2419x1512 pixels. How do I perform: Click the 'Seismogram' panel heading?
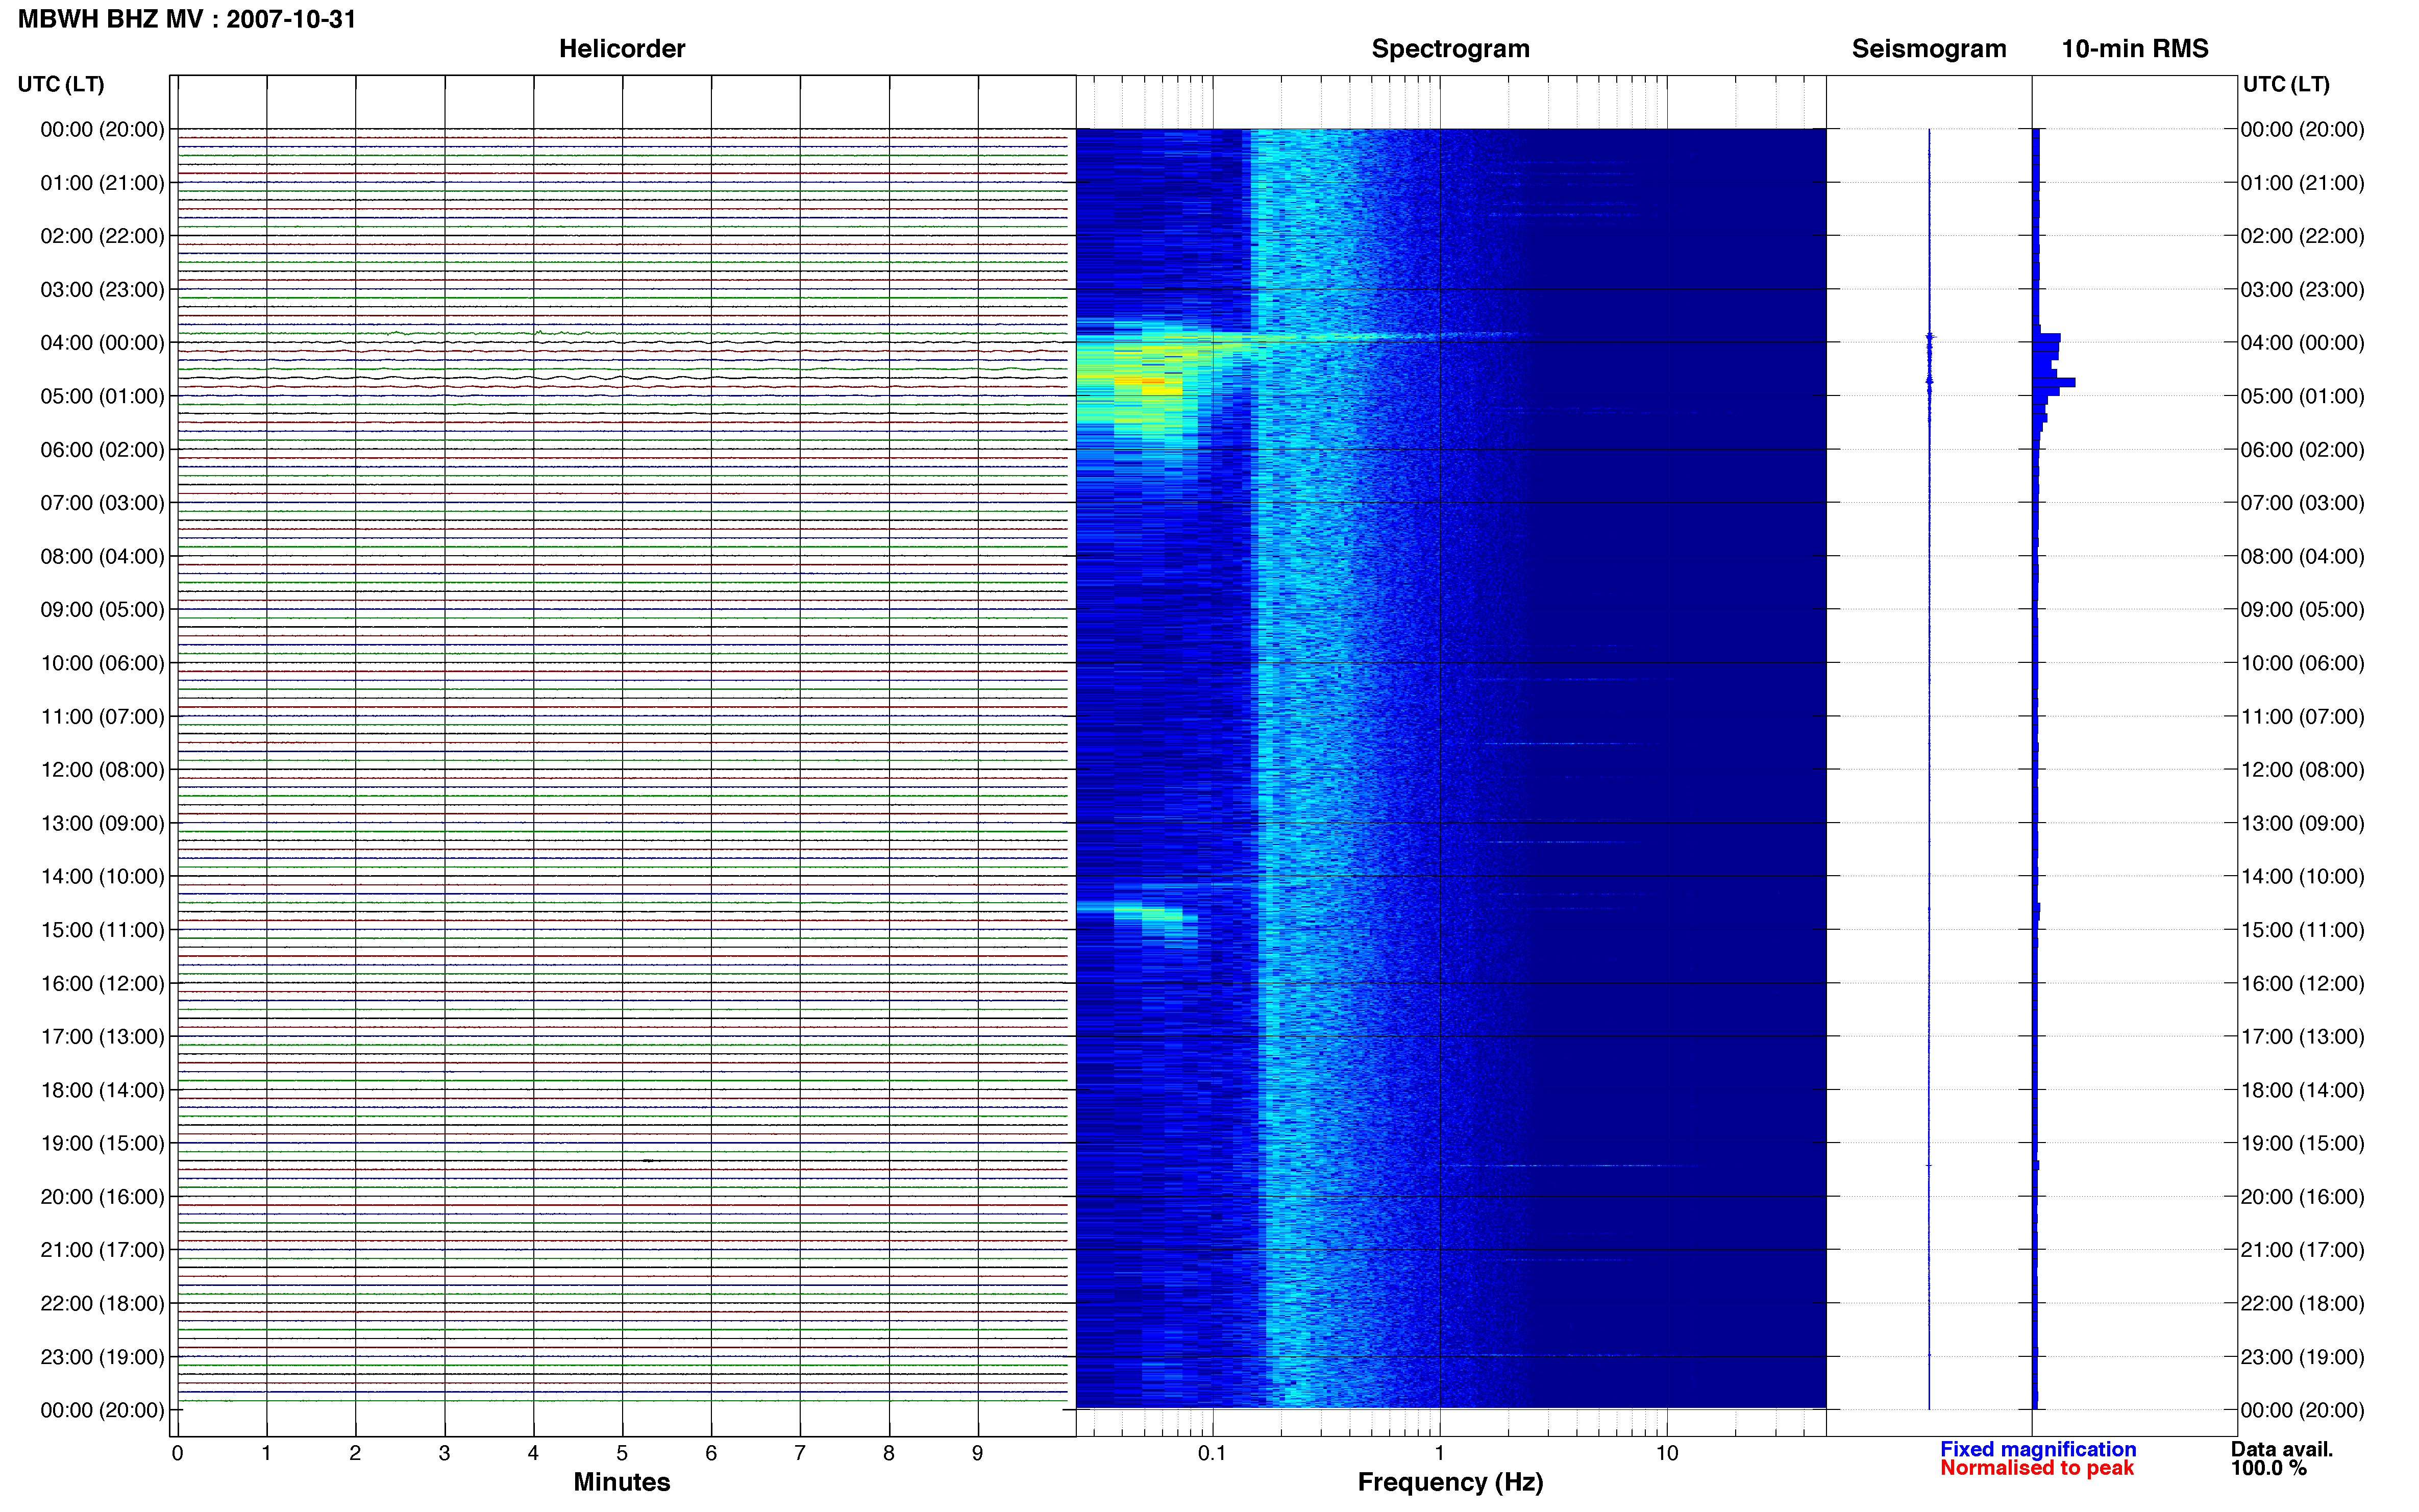tap(1929, 48)
